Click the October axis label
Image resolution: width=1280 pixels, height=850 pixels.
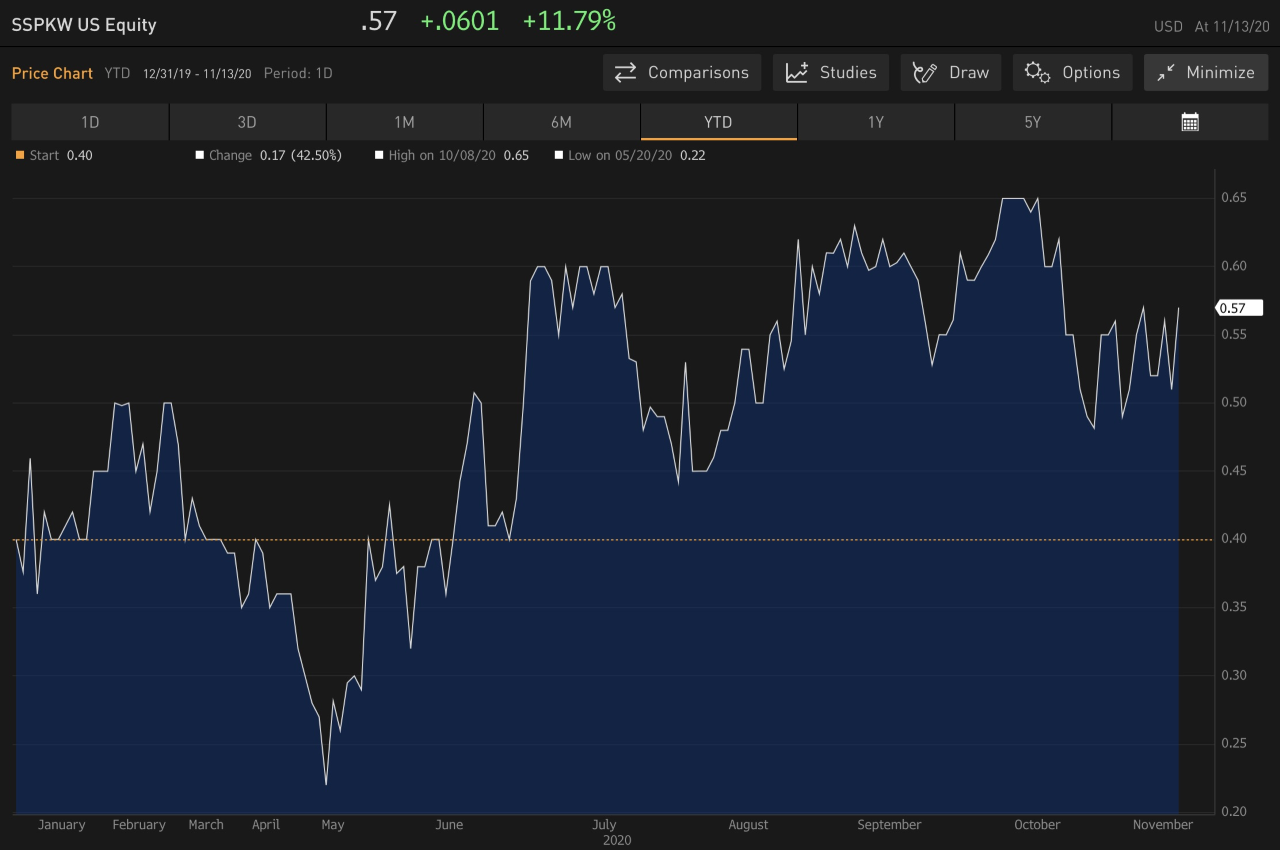pyautogui.click(x=1037, y=825)
